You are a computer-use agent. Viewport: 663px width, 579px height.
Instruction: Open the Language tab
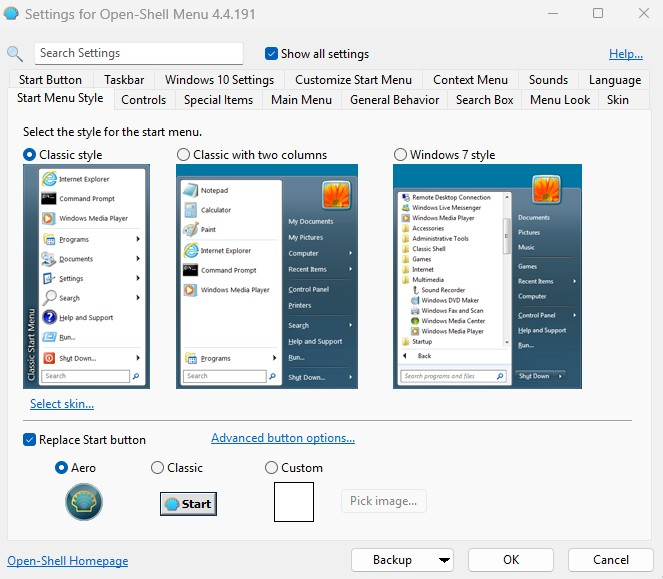[615, 80]
